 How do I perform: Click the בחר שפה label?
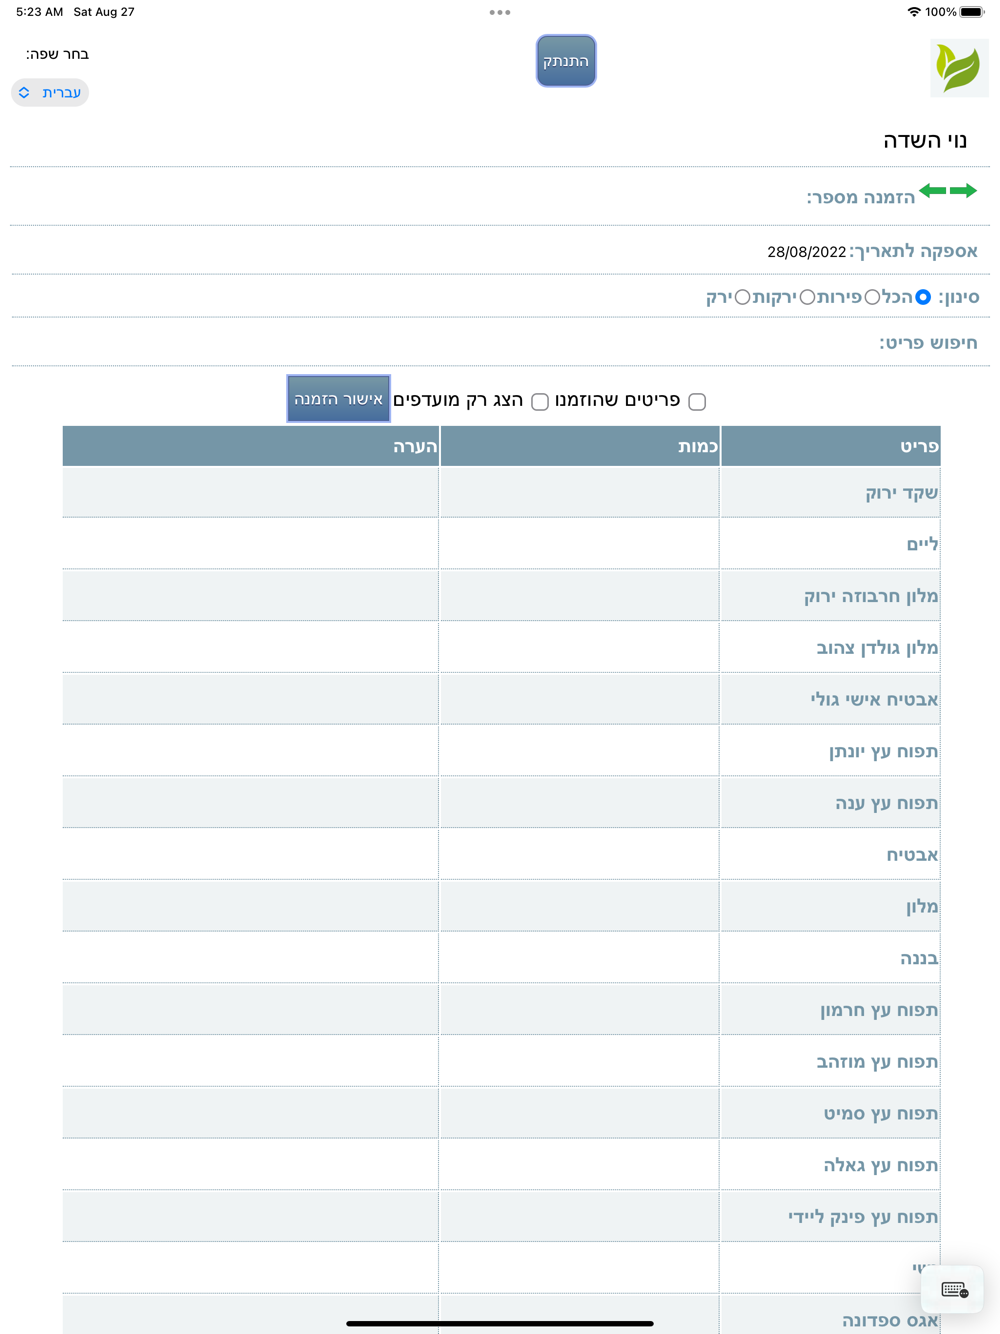(57, 54)
